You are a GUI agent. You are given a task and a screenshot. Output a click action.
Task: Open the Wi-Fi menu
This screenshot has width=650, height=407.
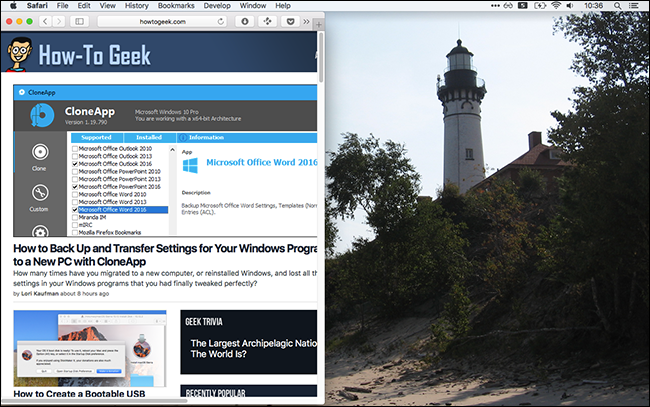556,5
